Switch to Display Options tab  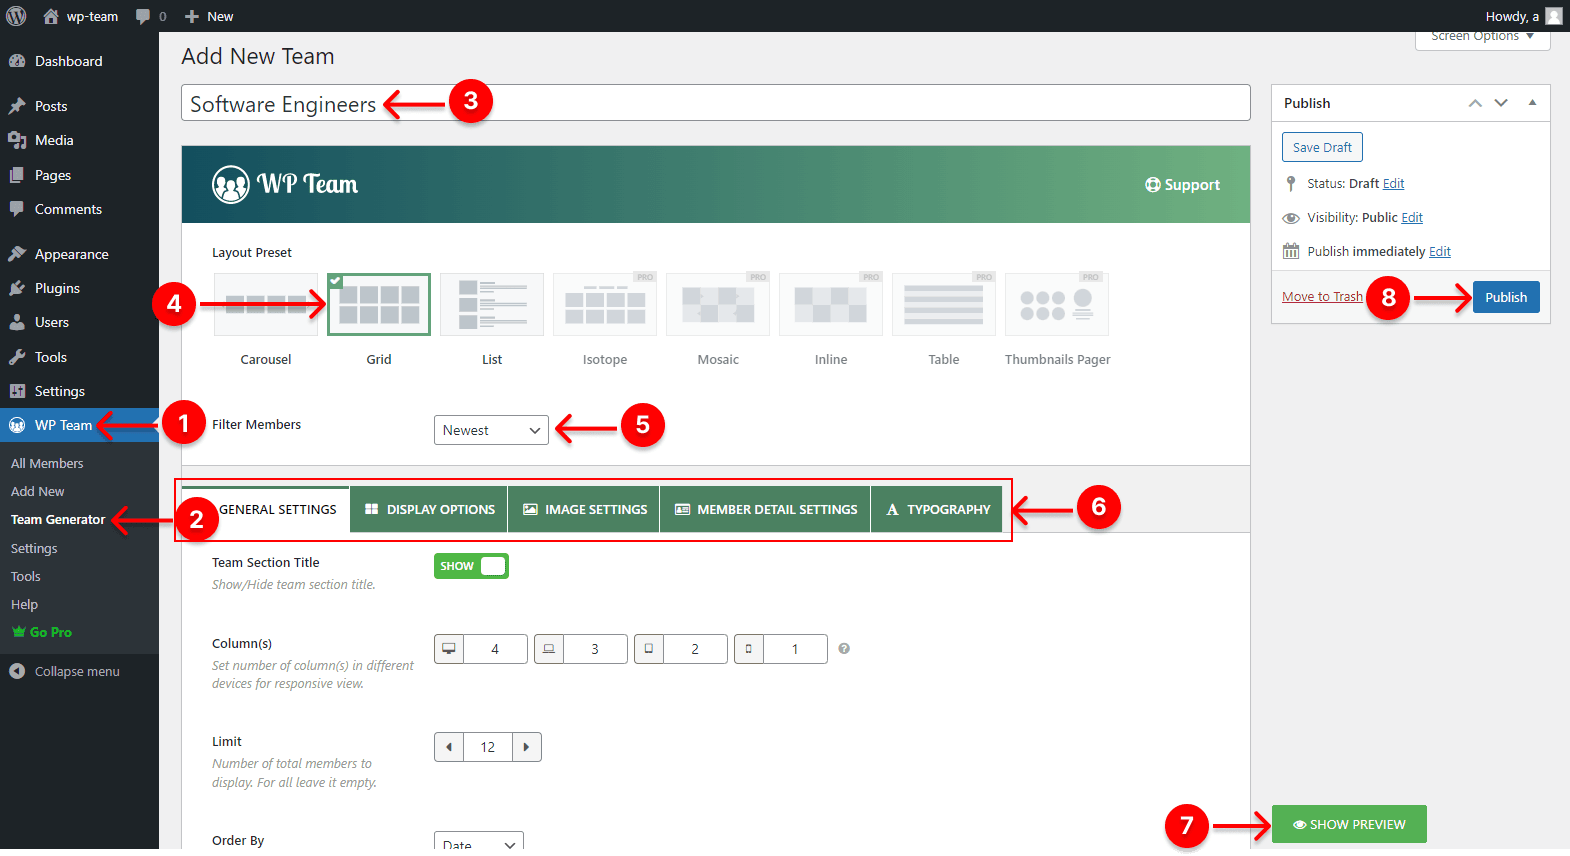tap(429, 509)
